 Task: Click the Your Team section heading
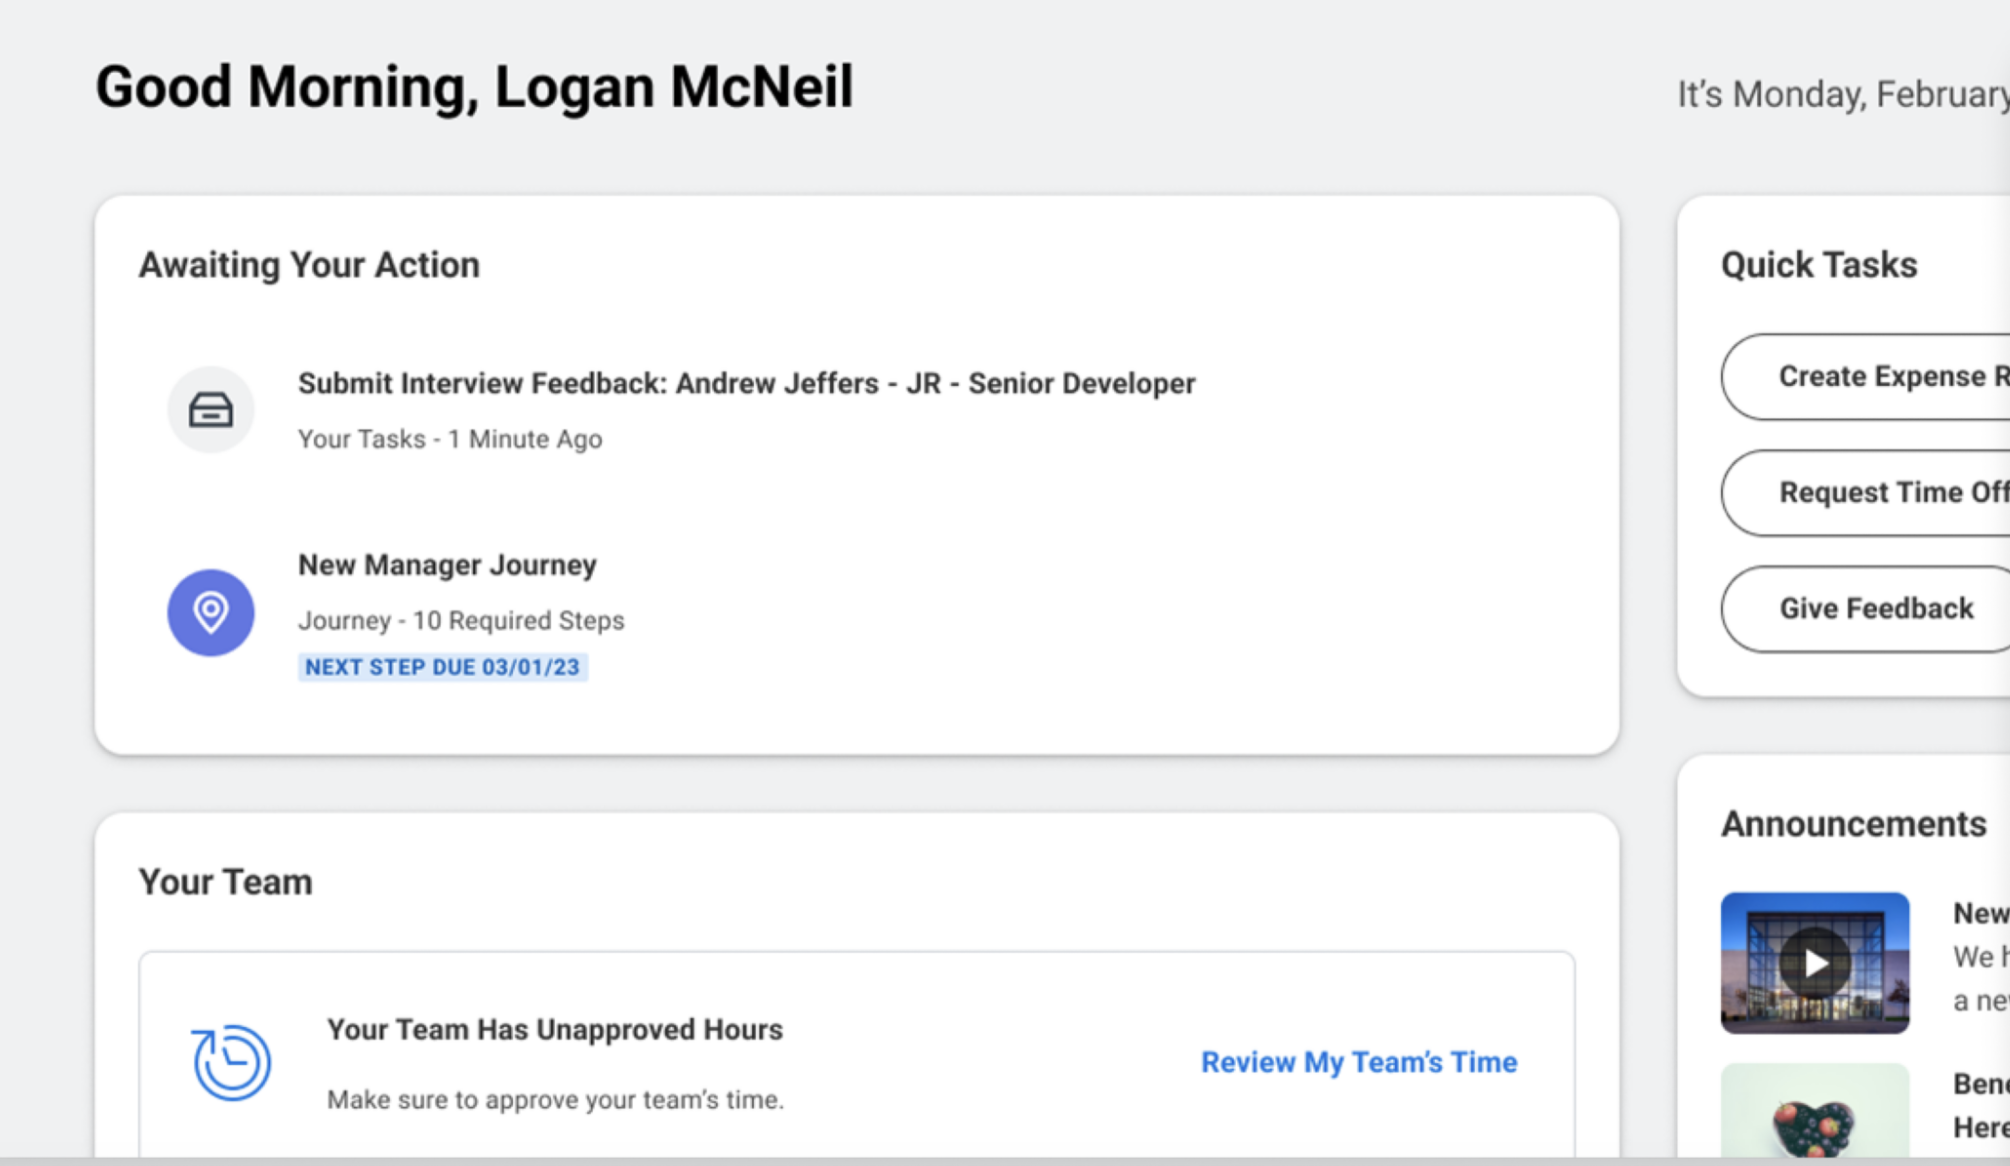(x=225, y=882)
